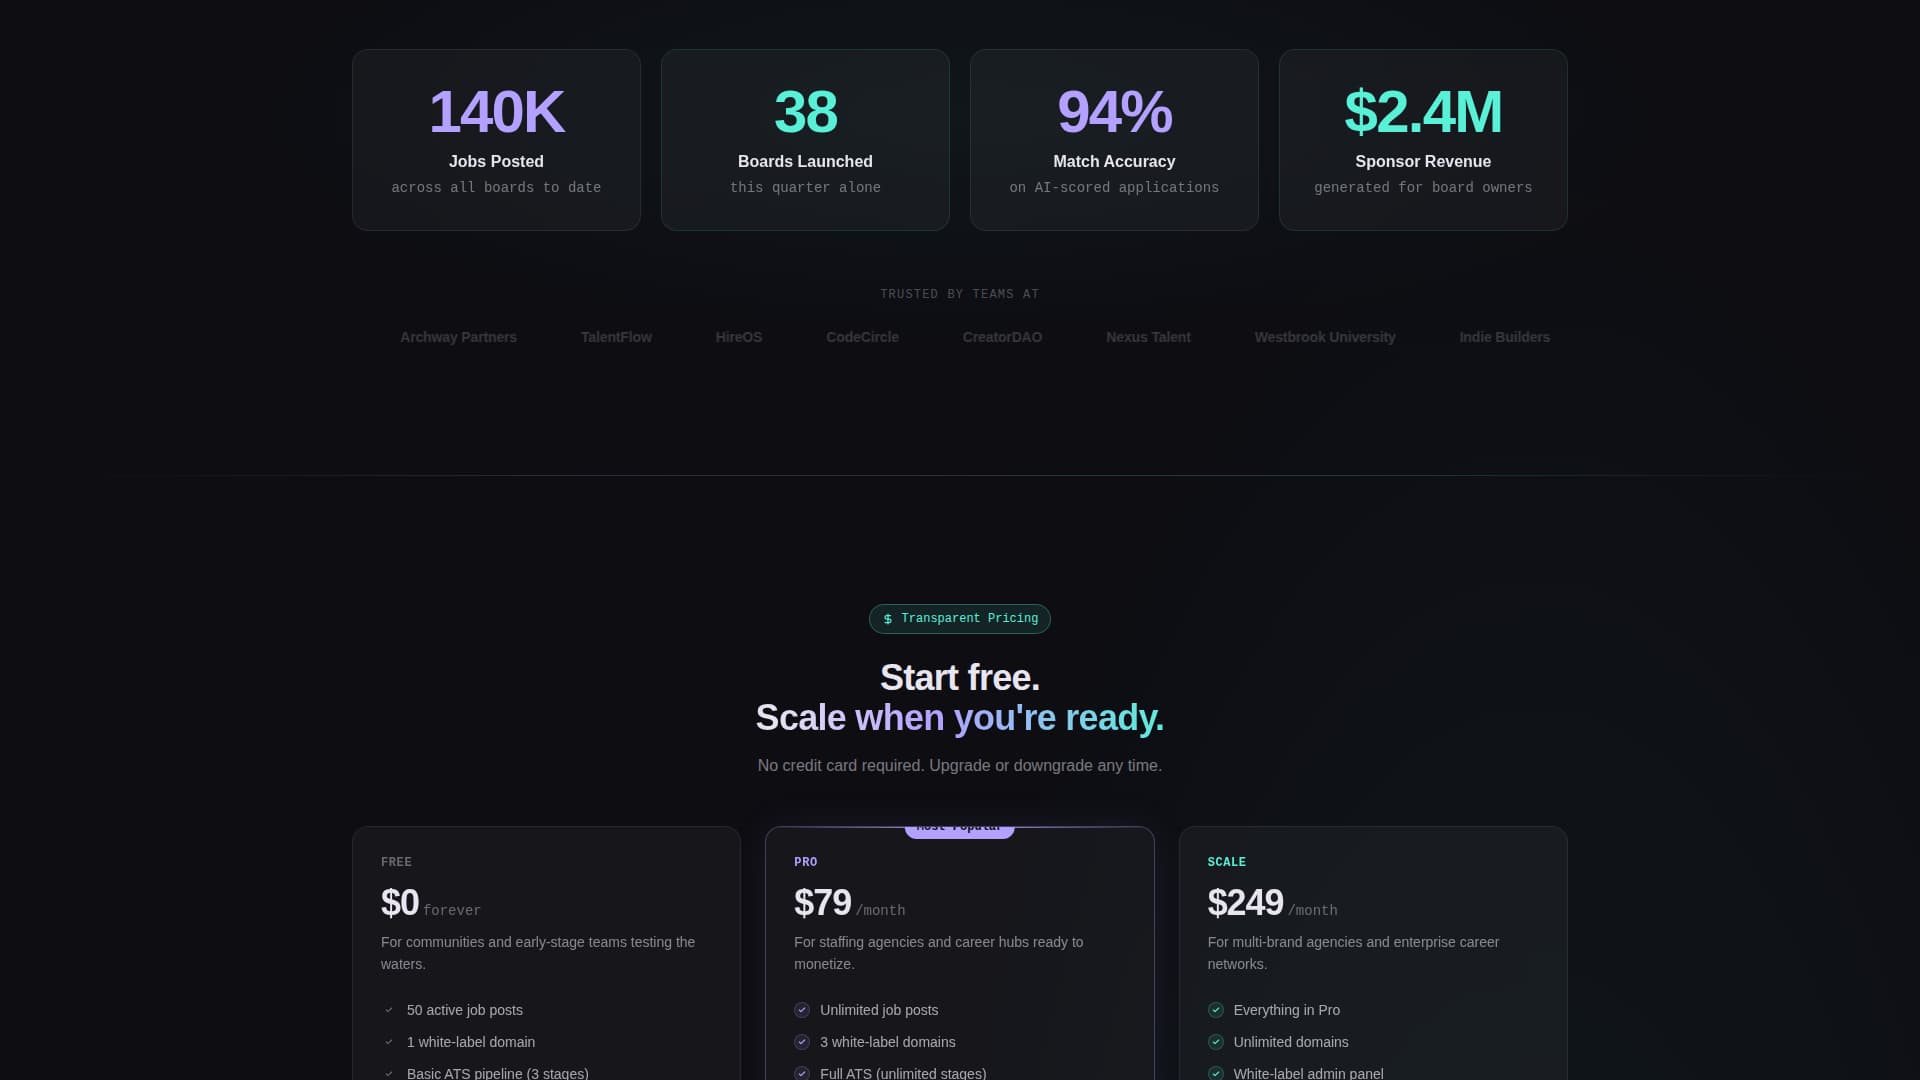This screenshot has width=1920, height=1080.
Task: Click 'Scale when you're ready.' gradient headline
Action: pyautogui.click(x=960, y=718)
